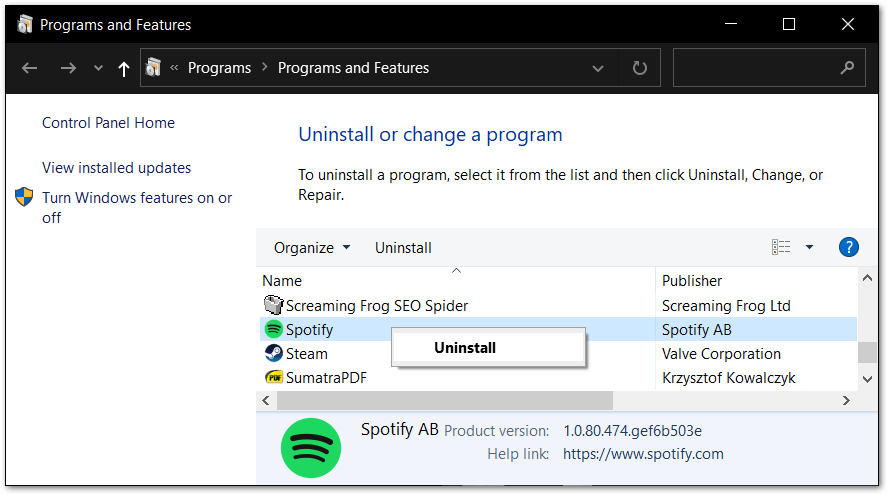Click the vertical scrollbar down arrow
This screenshot has width=888, height=495.
(867, 379)
